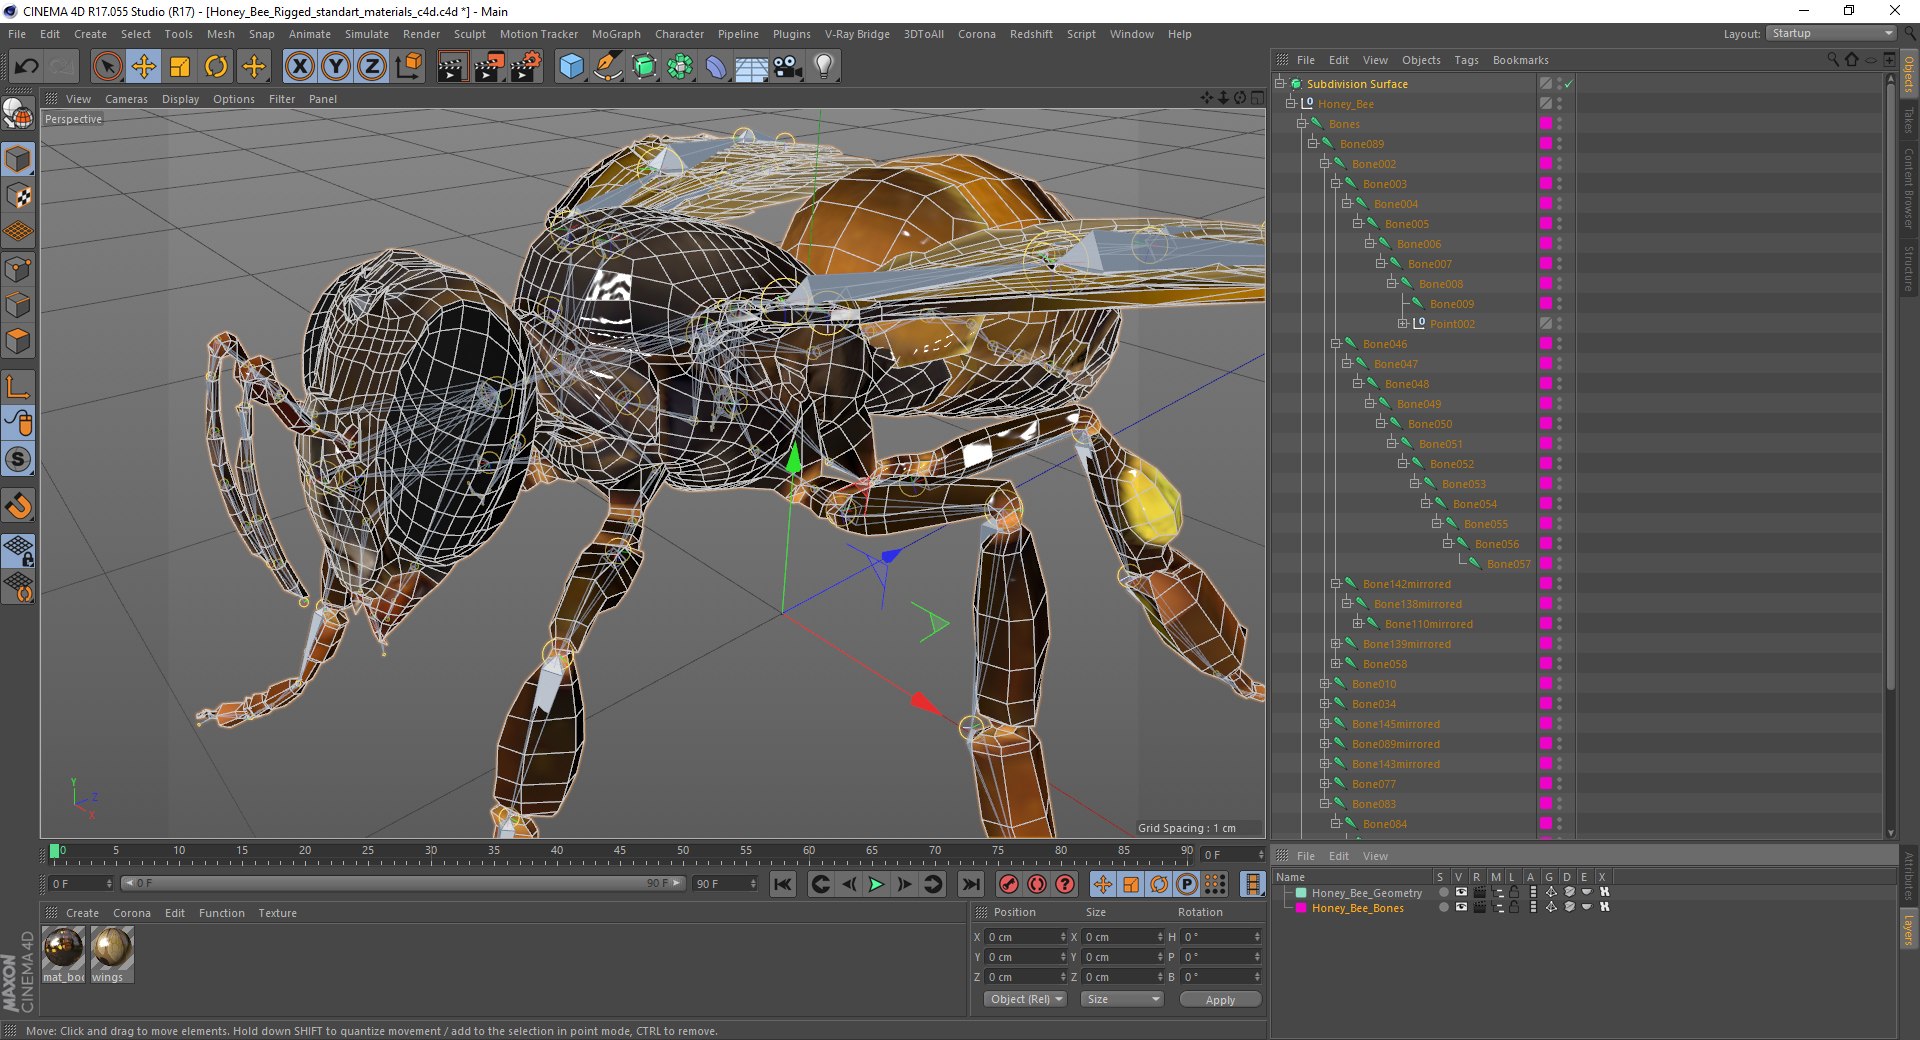
Task: Toggle Subdivision Surface enable checkmark
Action: tap(1569, 84)
